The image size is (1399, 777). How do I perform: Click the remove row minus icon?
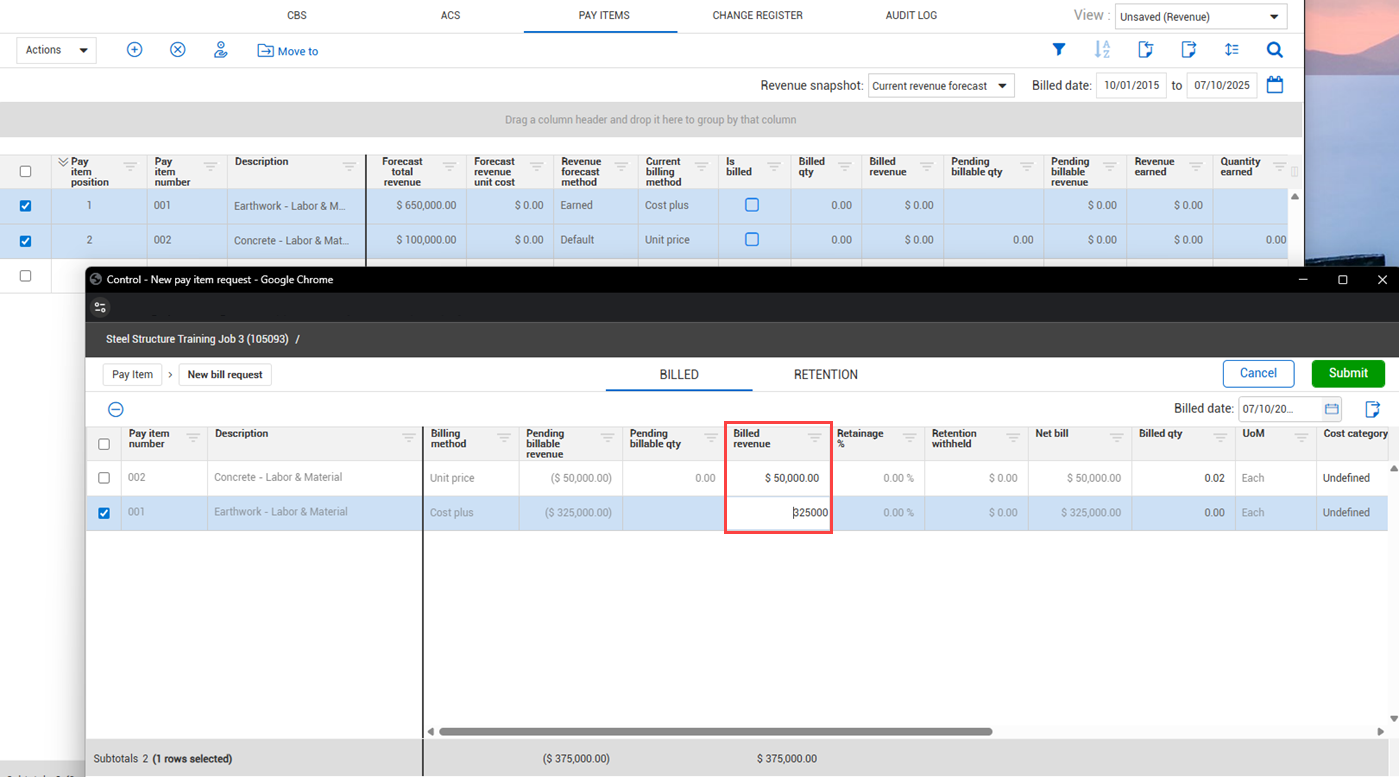pyautogui.click(x=116, y=409)
